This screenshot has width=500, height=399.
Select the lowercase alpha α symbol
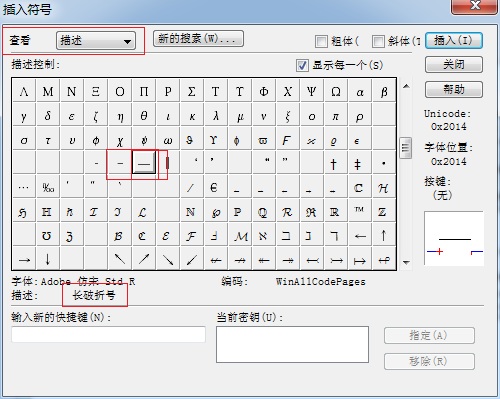point(360,91)
